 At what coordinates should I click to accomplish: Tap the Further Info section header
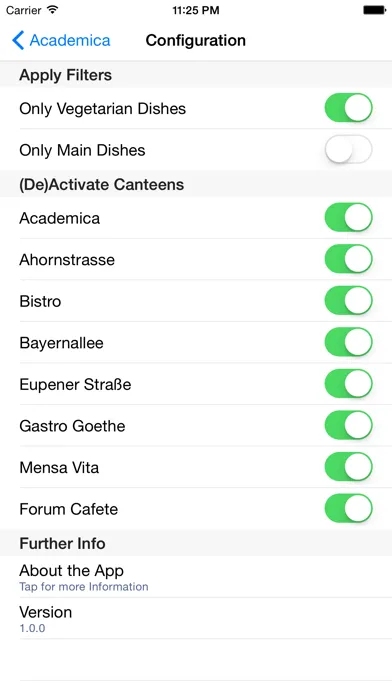pos(63,543)
